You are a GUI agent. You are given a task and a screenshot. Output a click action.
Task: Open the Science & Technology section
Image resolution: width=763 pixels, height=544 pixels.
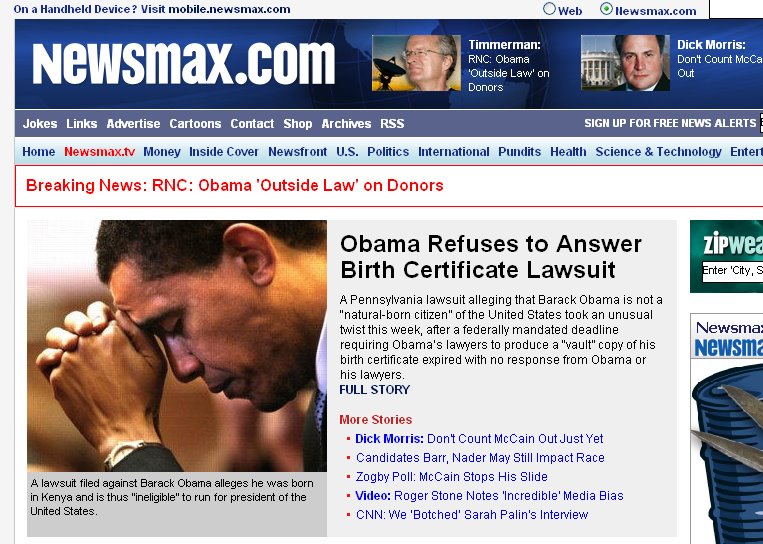[658, 152]
